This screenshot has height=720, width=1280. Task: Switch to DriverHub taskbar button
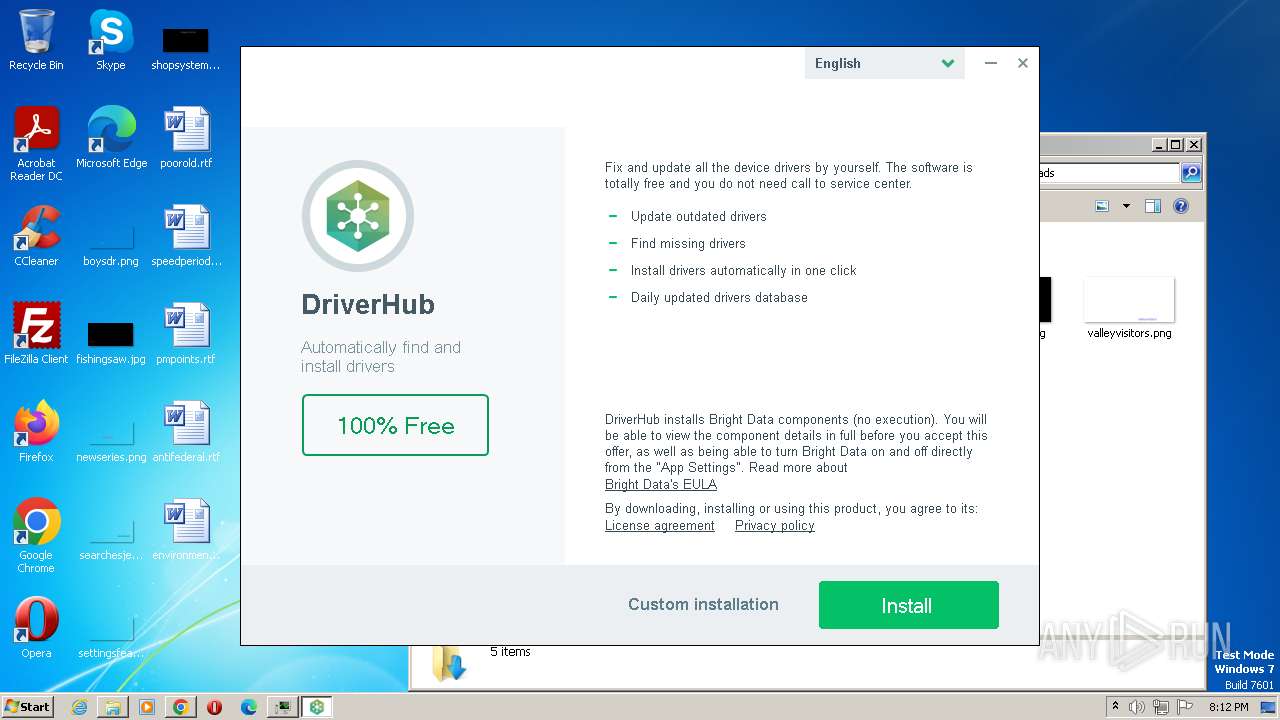click(317, 707)
